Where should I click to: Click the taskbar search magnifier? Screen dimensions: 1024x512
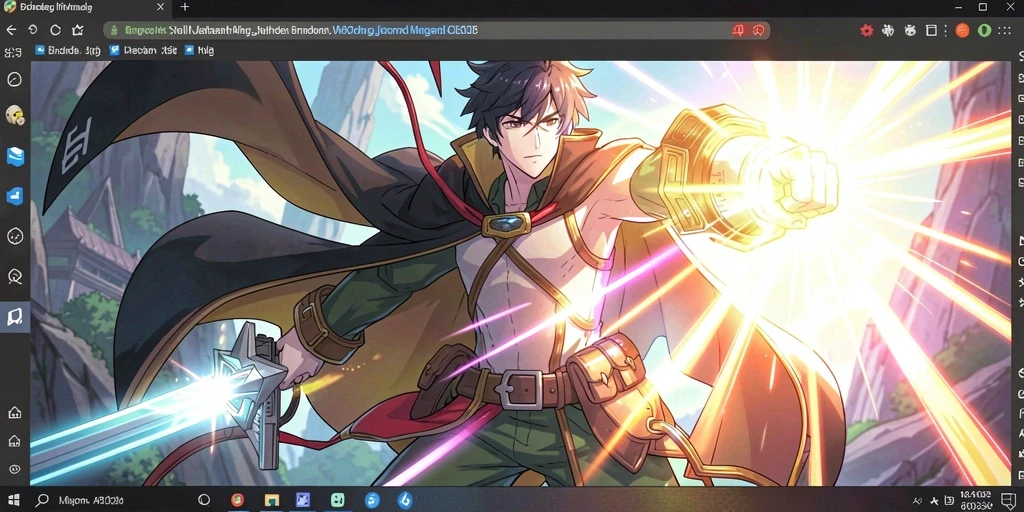42,500
